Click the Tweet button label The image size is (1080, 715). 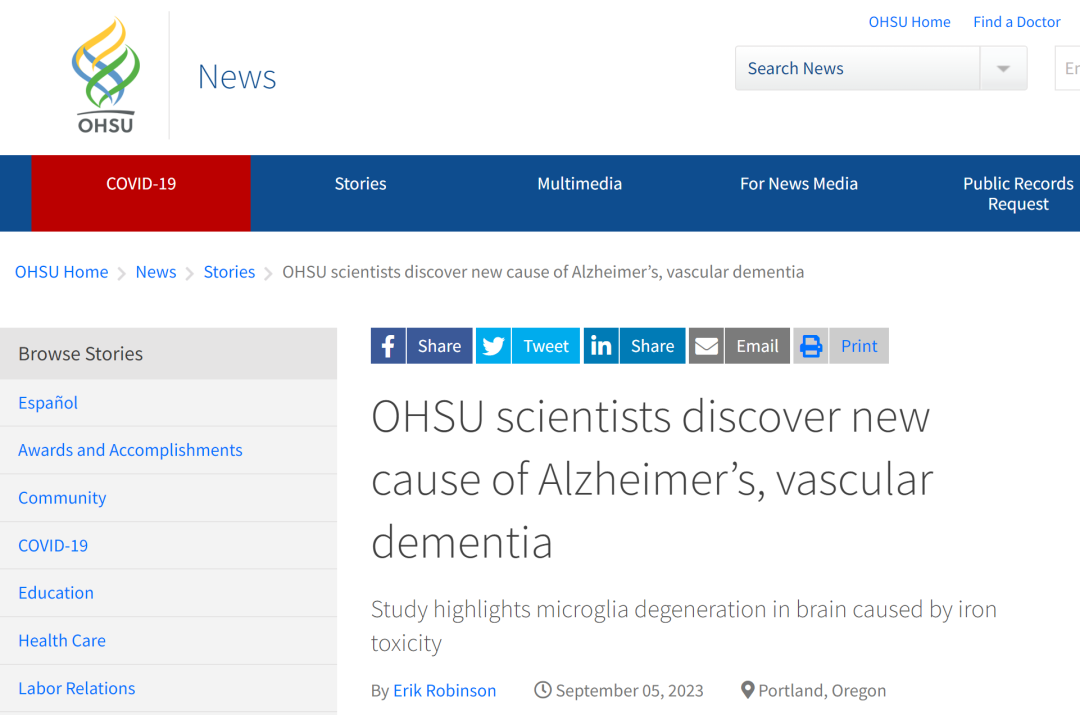coord(546,346)
